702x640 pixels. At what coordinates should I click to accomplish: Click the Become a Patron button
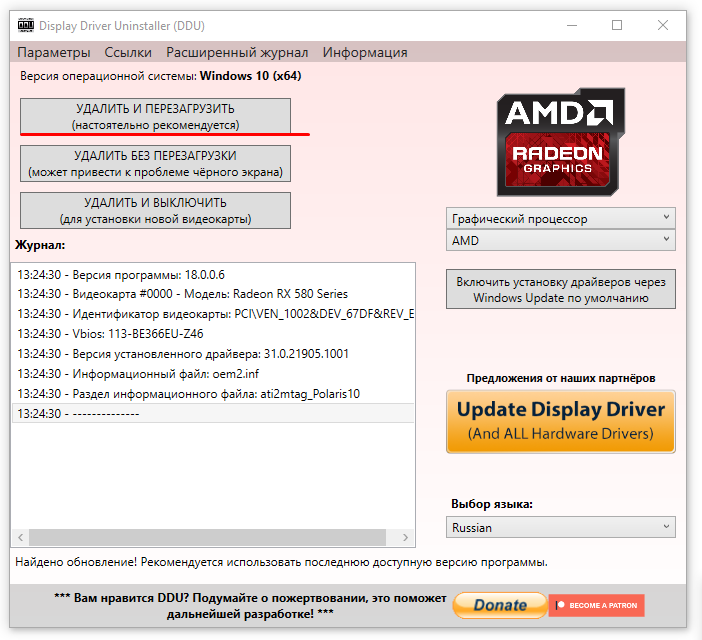(596, 605)
